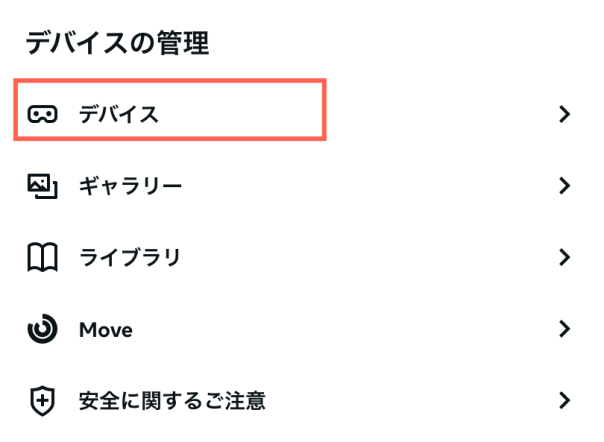
Task: Open the デバイス menu label
Action: 119,114
